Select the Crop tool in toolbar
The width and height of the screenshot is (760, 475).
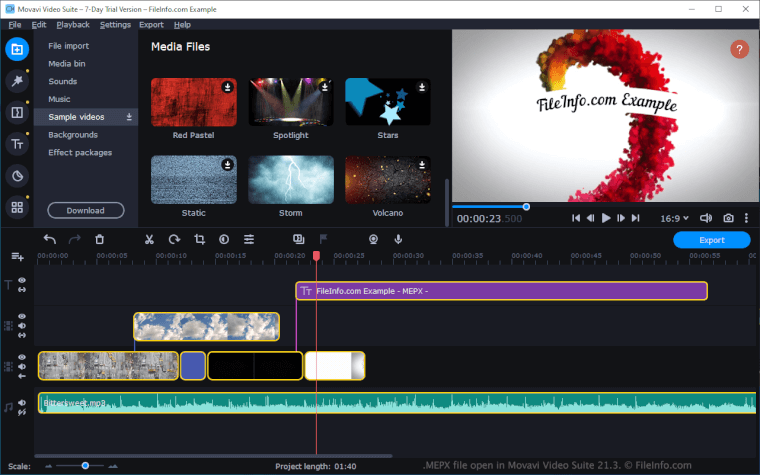[x=199, y=239]
